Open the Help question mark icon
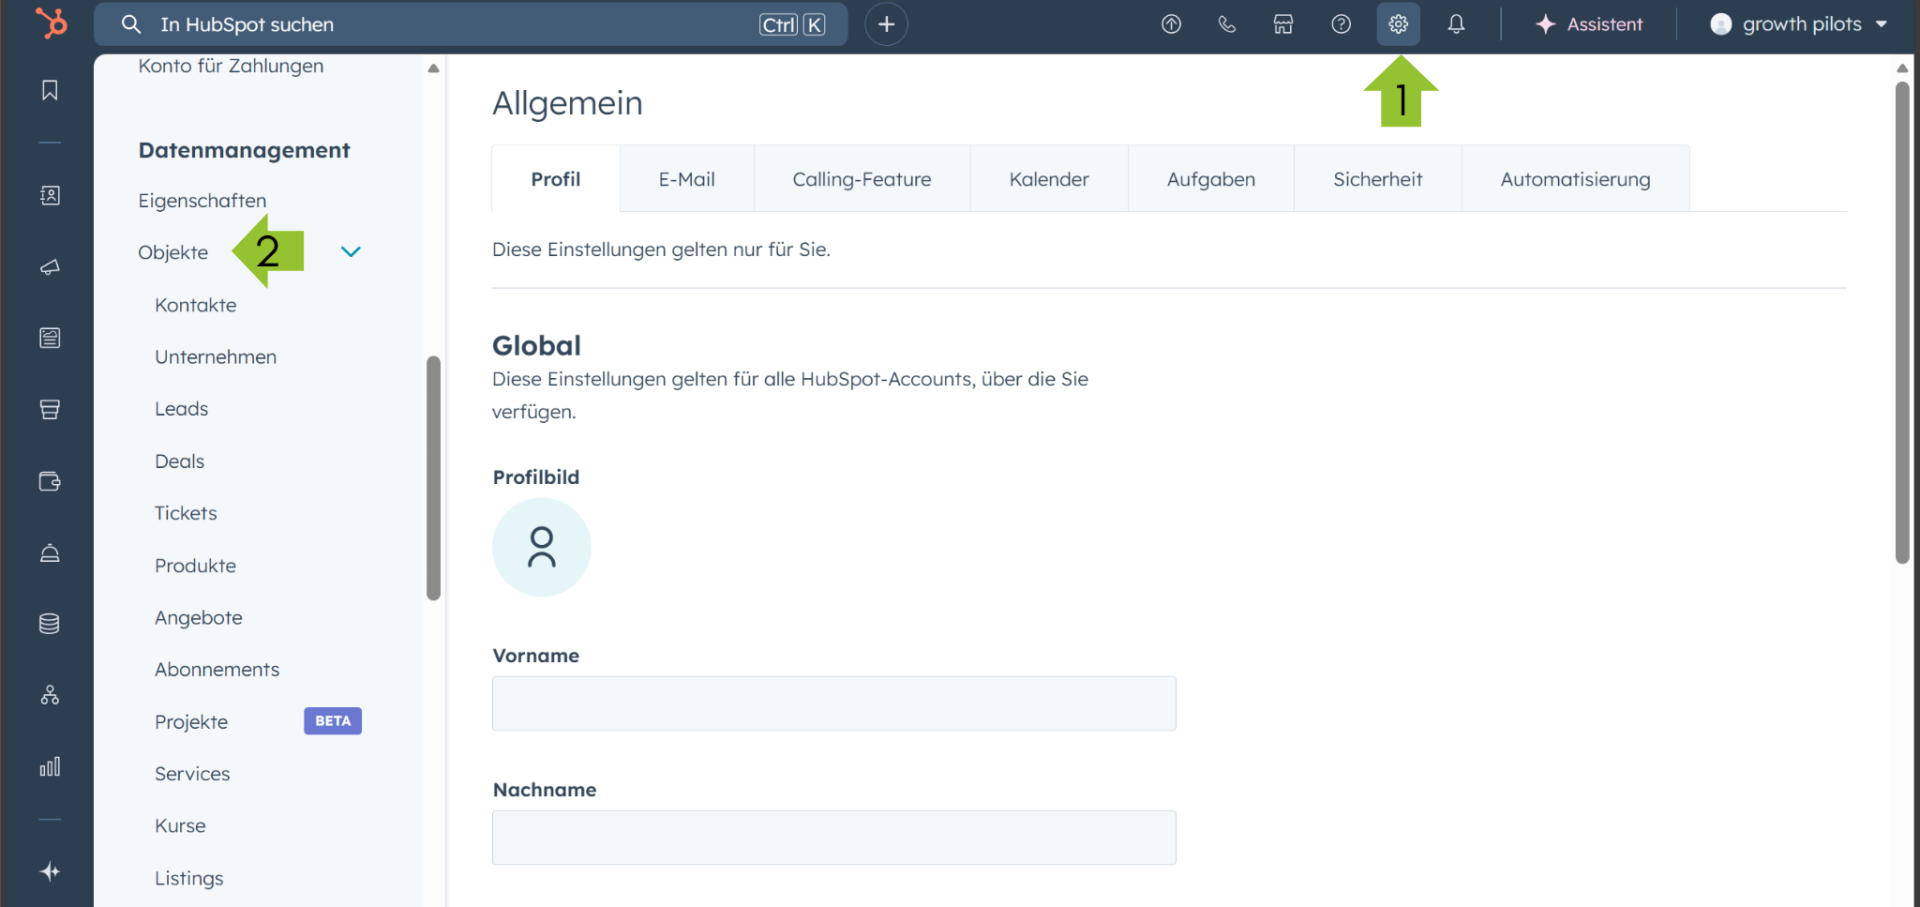The width and height of the screenshot is (1920, 907). (1341, 24)
